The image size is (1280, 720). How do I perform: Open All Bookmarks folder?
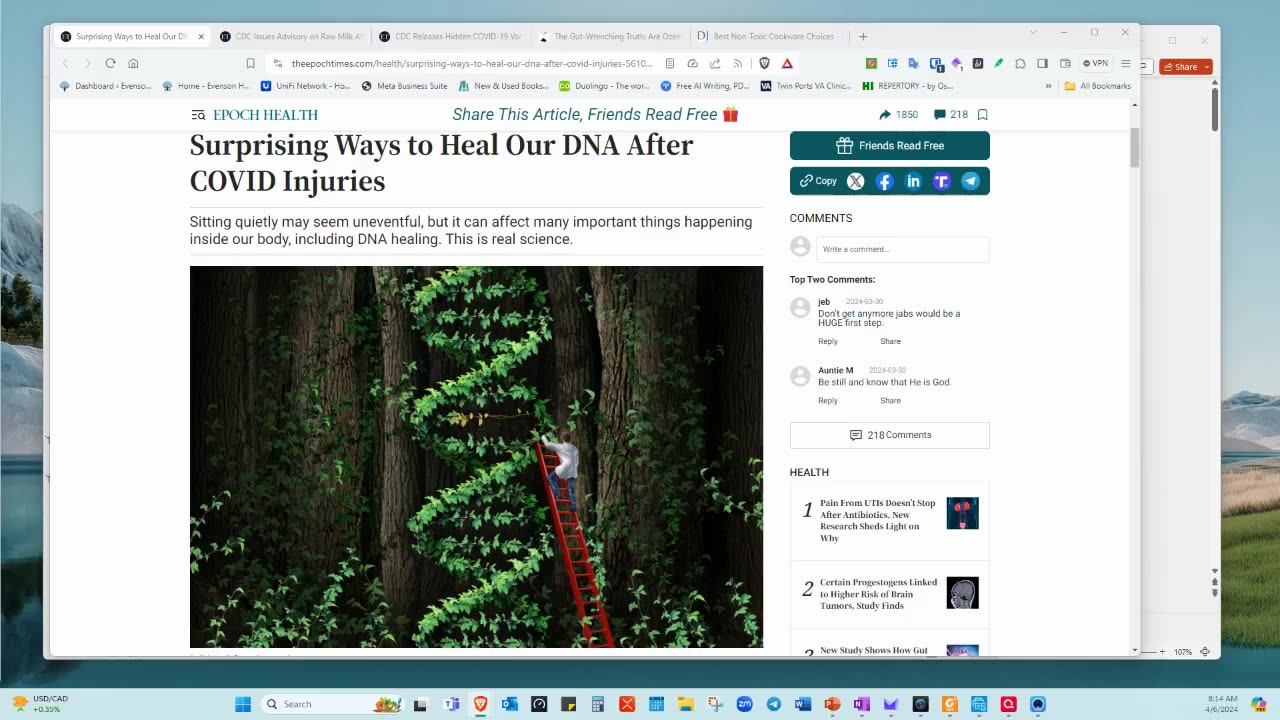tap(1097, 86)
